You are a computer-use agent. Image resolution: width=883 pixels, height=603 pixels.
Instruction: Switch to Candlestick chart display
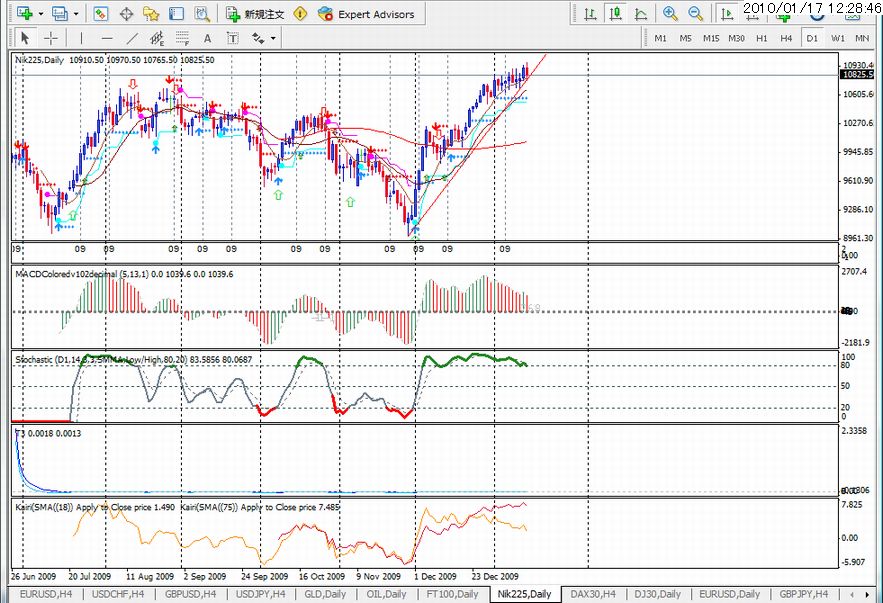point(616,14)
